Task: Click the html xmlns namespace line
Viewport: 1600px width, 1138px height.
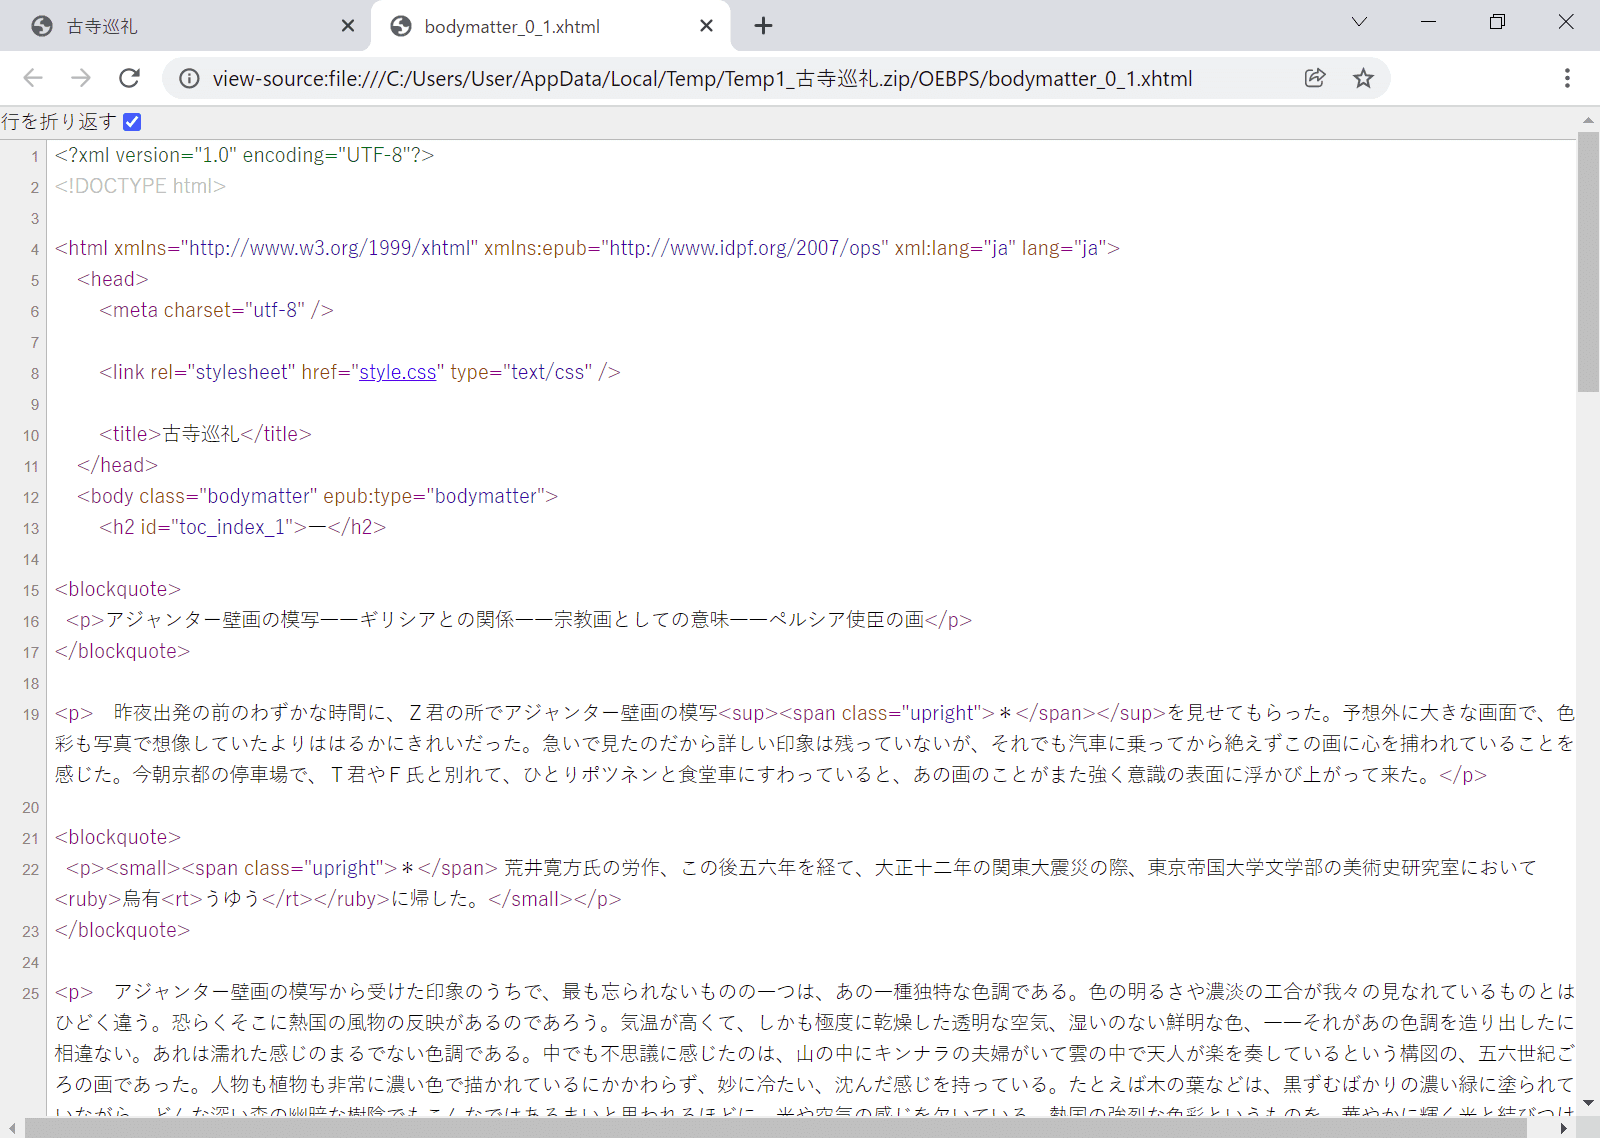Action: coord(588,248)
